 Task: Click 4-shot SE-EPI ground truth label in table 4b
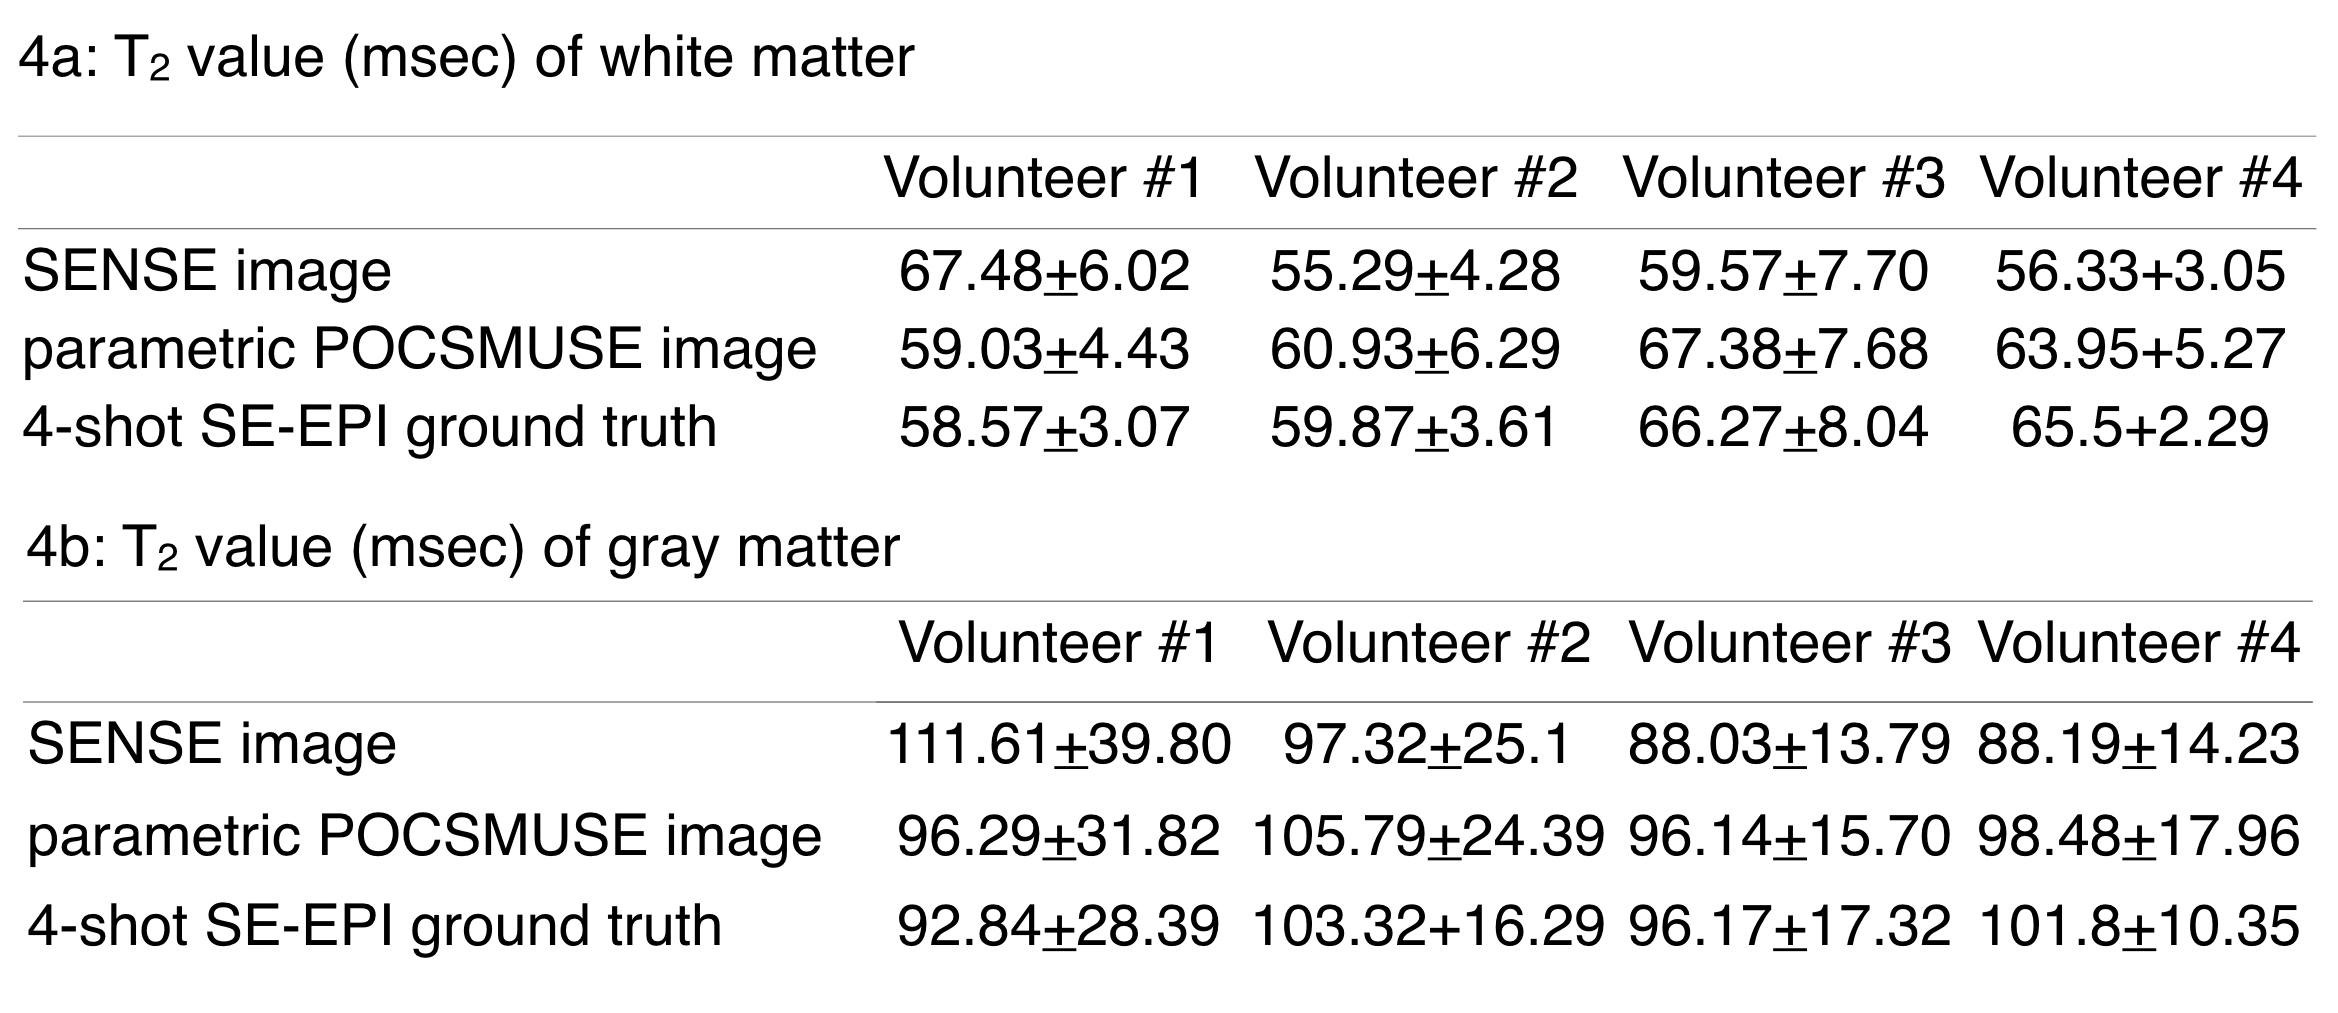374,926
